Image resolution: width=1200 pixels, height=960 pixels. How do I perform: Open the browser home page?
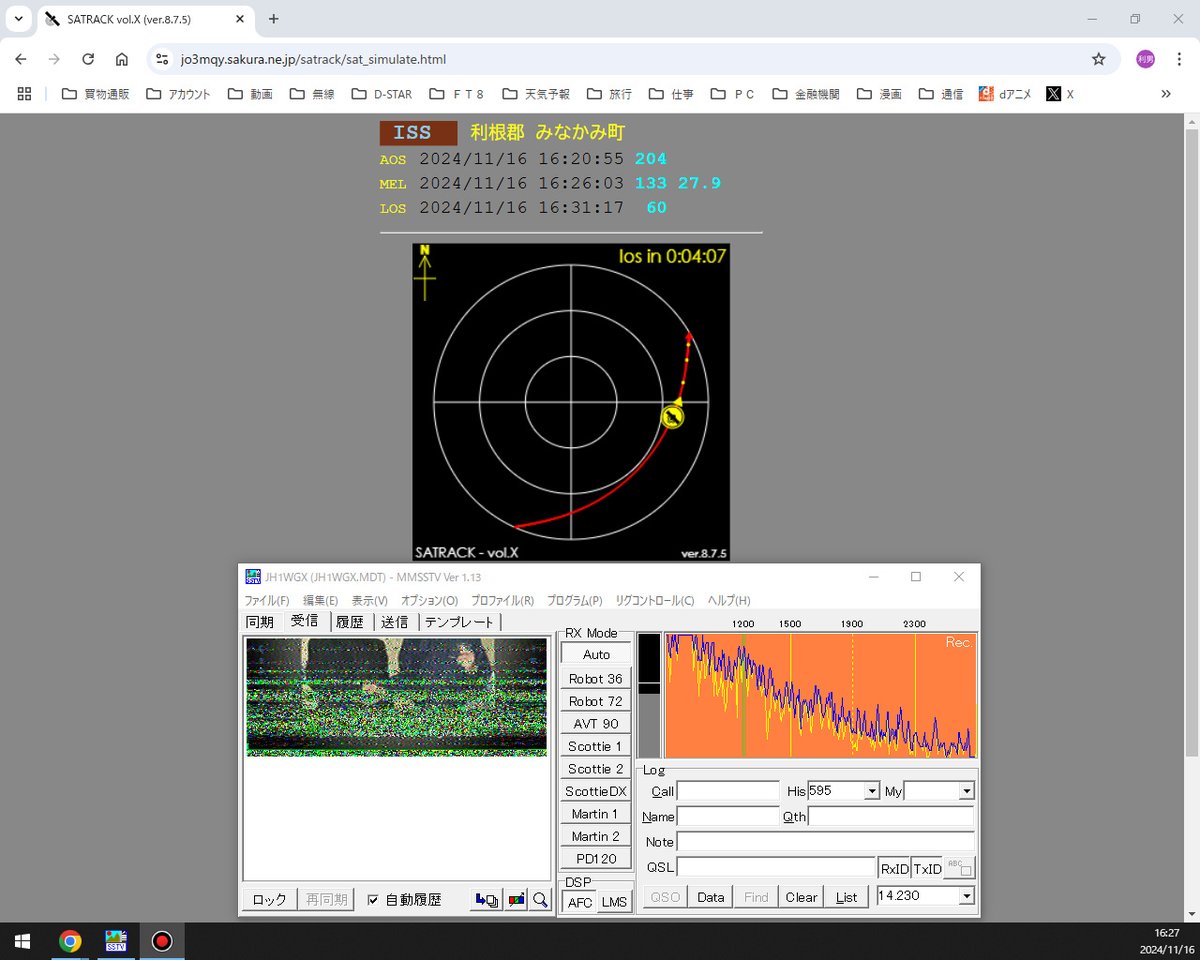click(x=121, y=59)
